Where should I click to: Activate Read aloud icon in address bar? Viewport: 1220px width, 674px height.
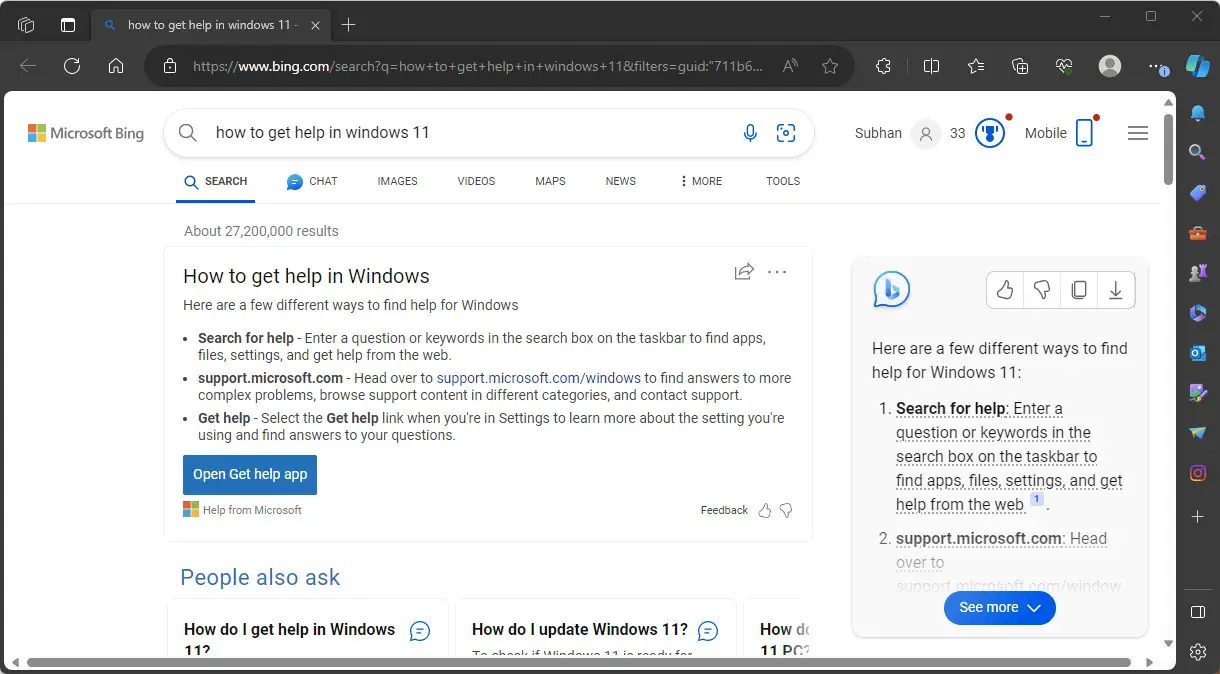click(790, 66)
